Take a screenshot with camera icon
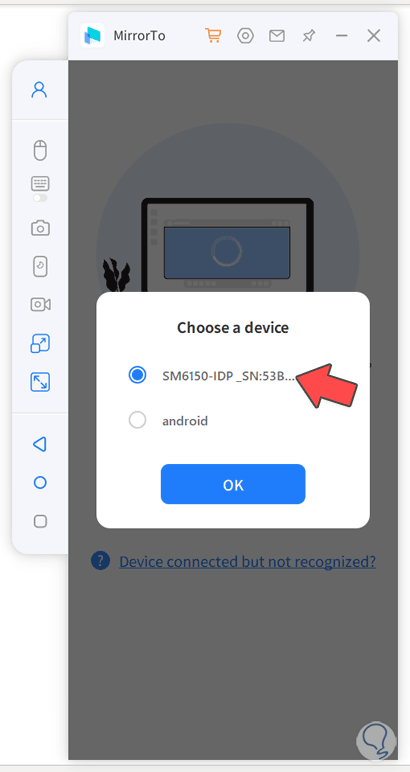Image resolution: width=410 pixels, height=772 pixels. pos(40,228)
